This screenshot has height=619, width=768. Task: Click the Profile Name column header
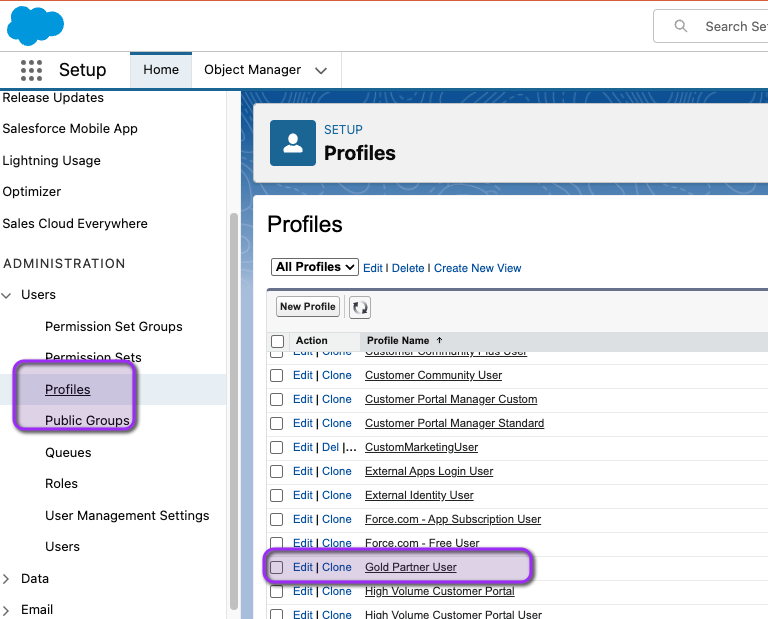pyautogui.click(x=398, y=340)
